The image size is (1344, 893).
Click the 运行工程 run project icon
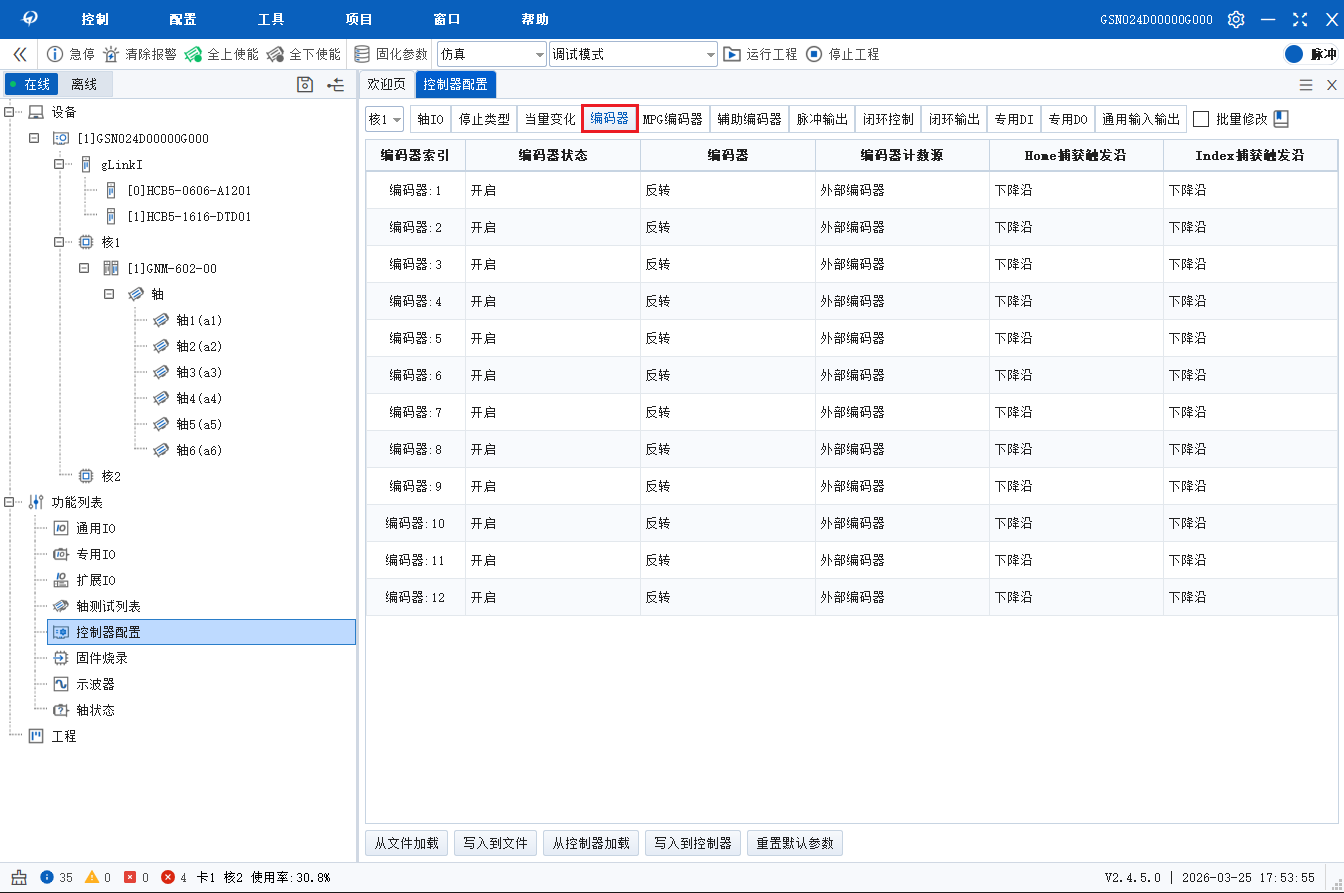(x=730, y=54)
